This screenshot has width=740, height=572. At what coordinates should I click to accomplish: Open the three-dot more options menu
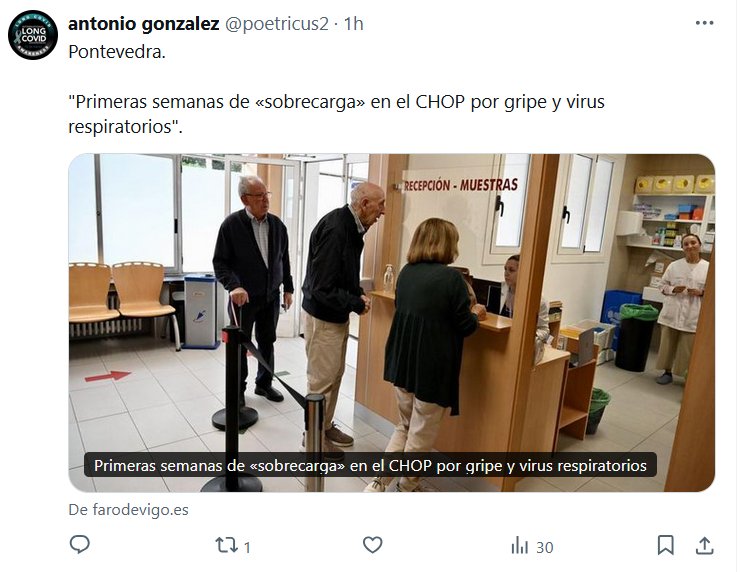705,23
